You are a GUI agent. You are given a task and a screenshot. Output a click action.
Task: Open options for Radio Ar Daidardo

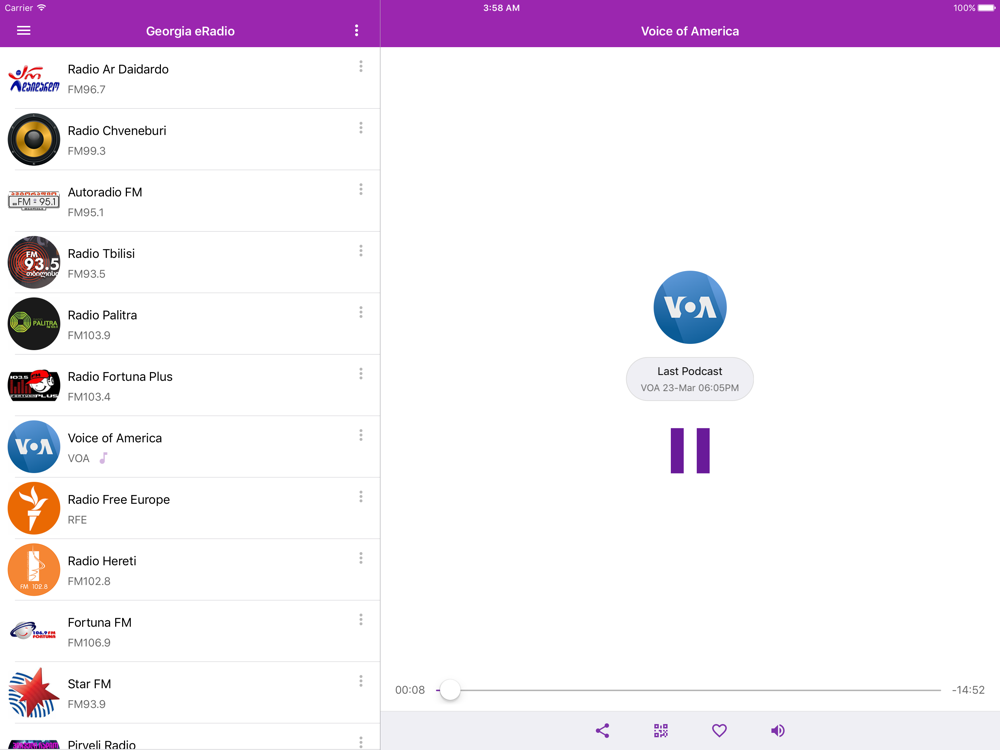click(361, 66)
